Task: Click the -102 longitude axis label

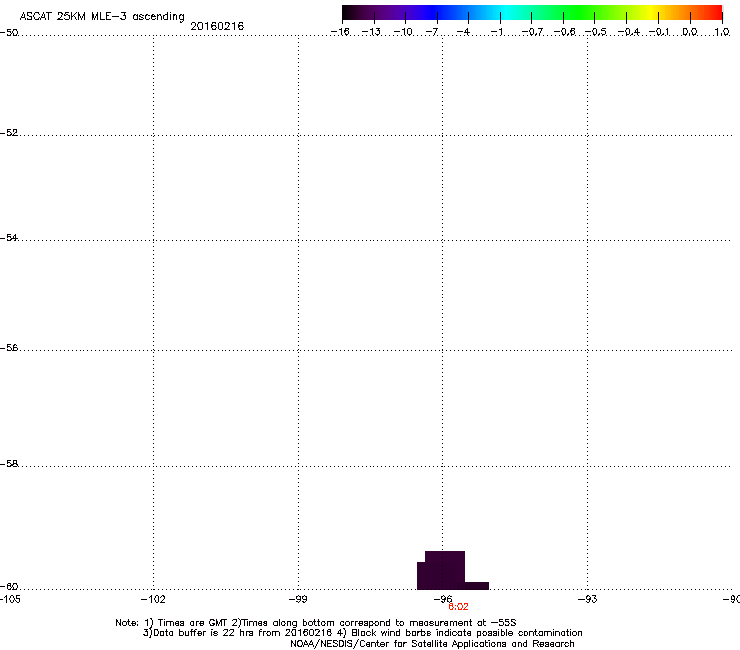Action: [153, 599]
